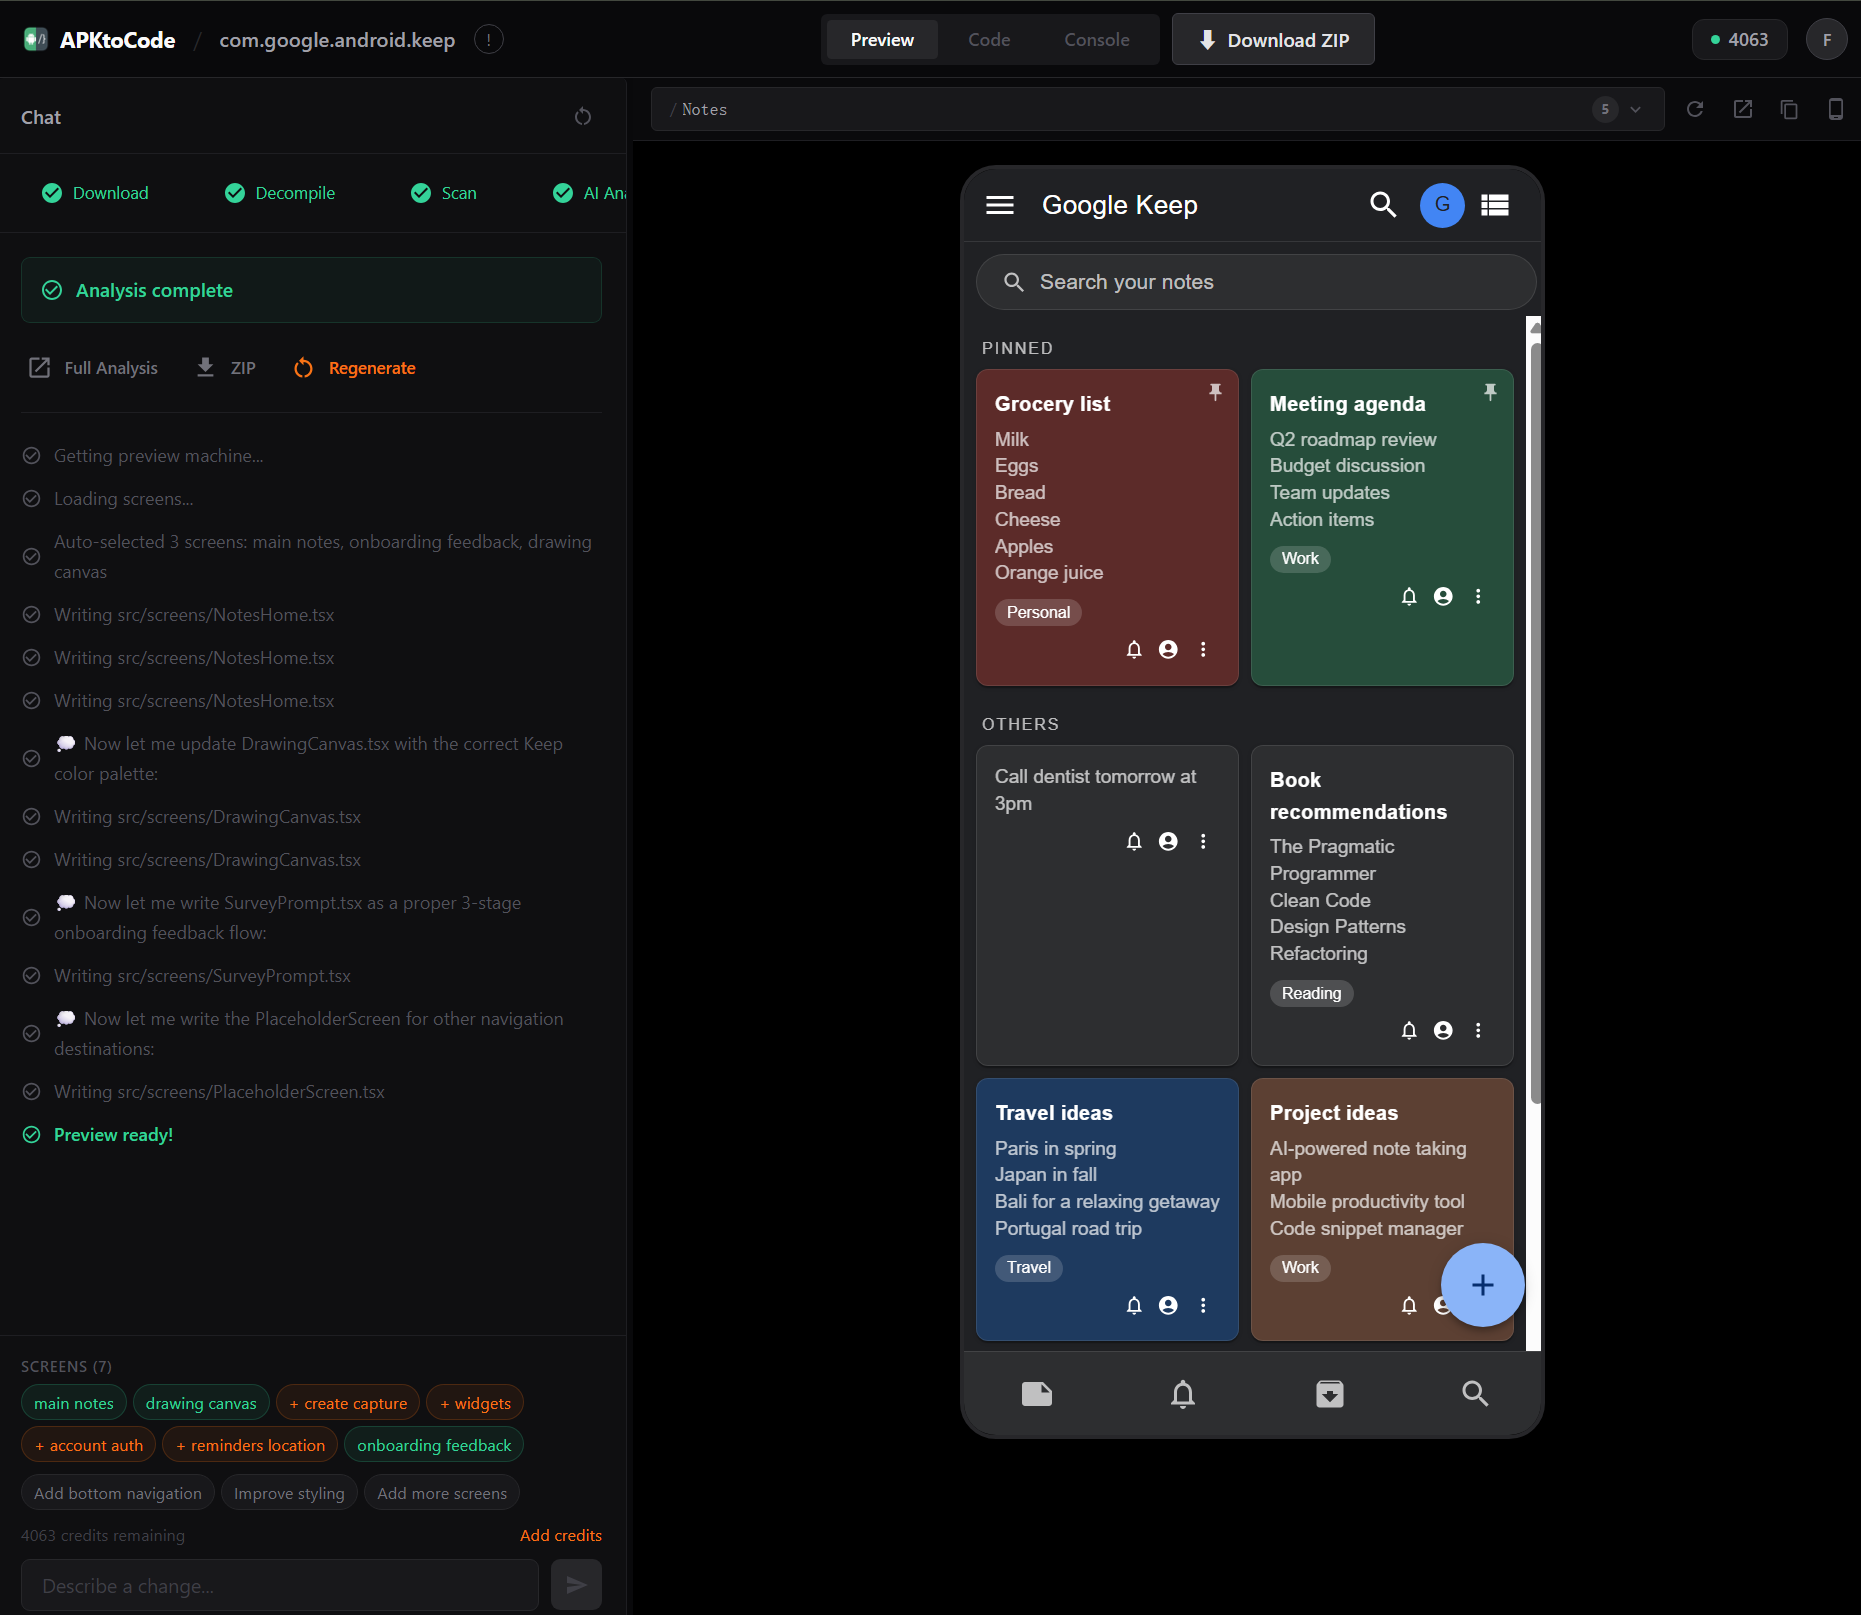Reset the chat with the circular arrow icon

[583, 117]
